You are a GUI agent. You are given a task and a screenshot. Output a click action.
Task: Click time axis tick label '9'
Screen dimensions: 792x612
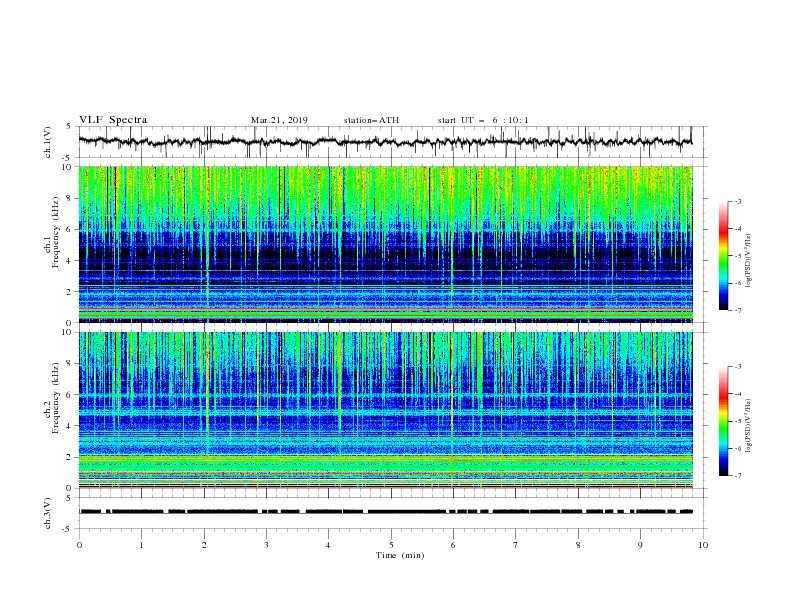click(x=640, y=545)
